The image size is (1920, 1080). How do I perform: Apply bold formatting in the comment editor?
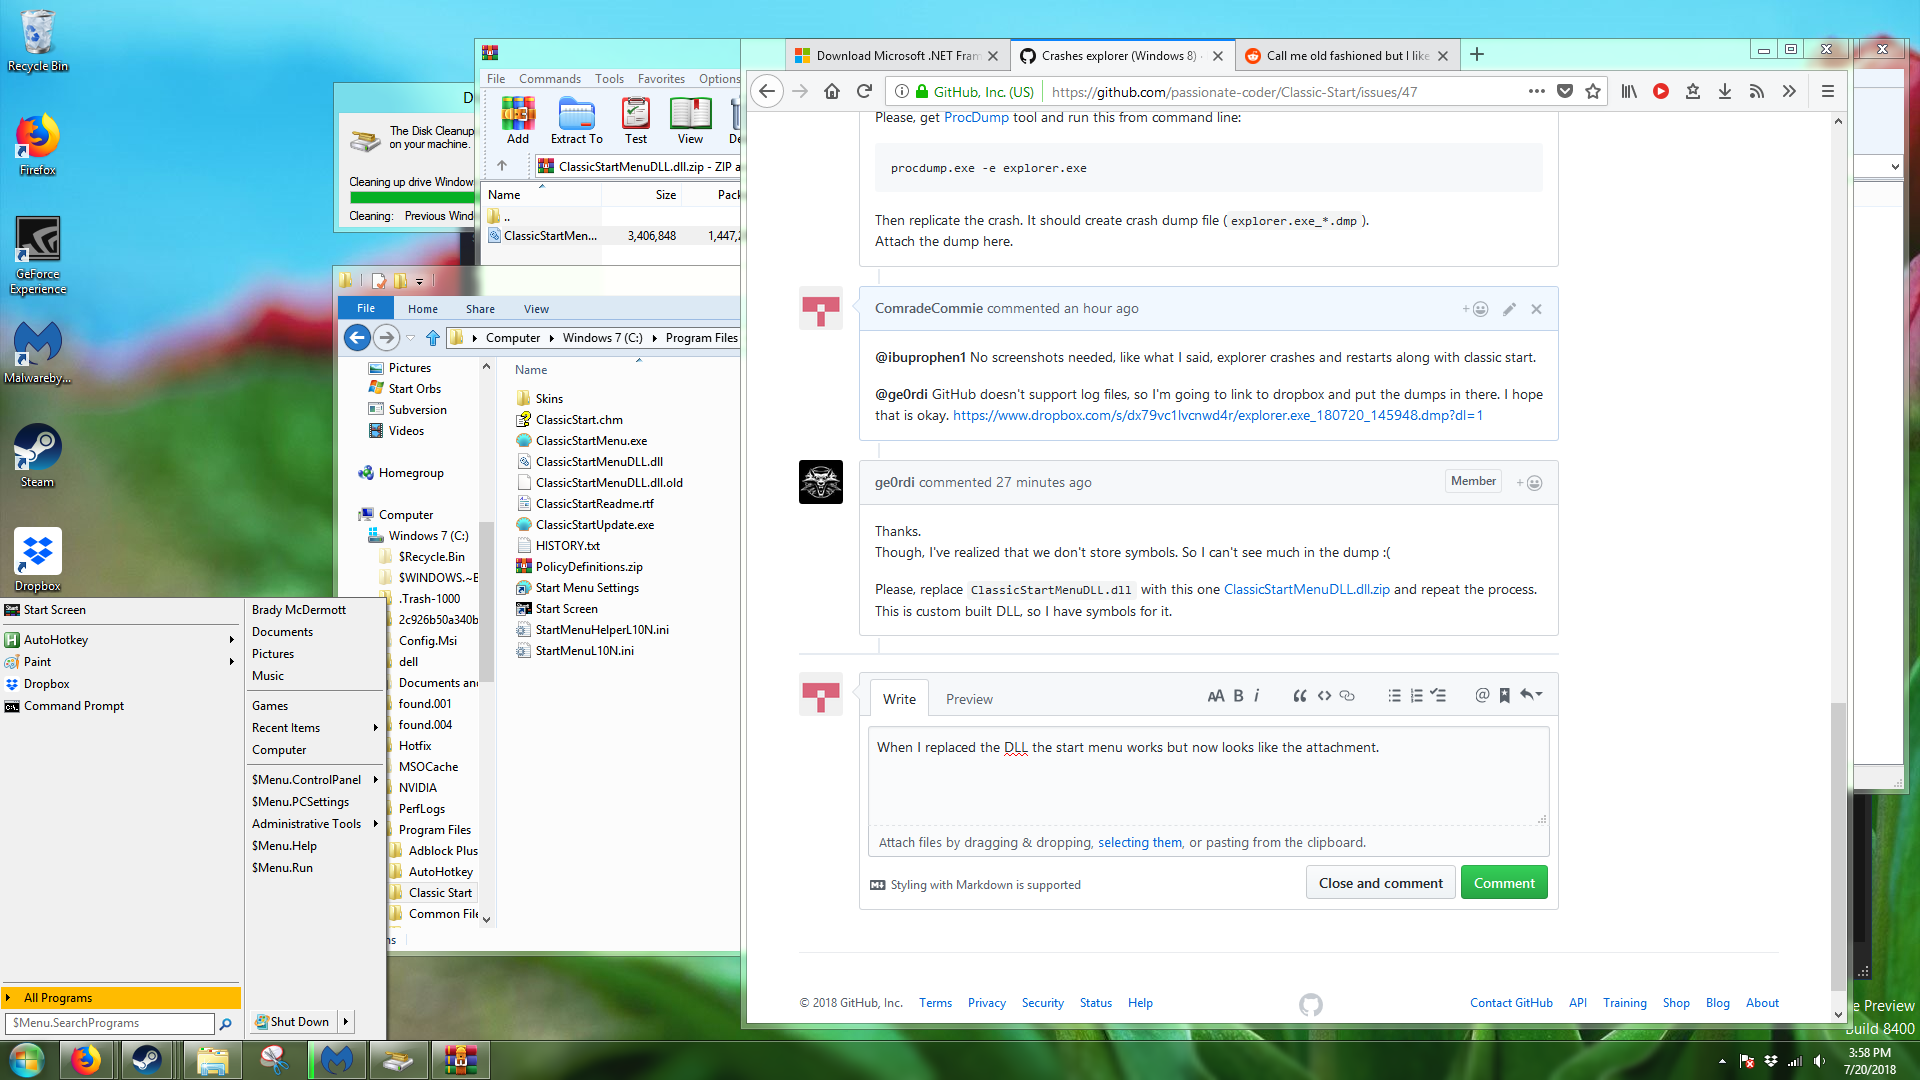tap(1238, 696)
